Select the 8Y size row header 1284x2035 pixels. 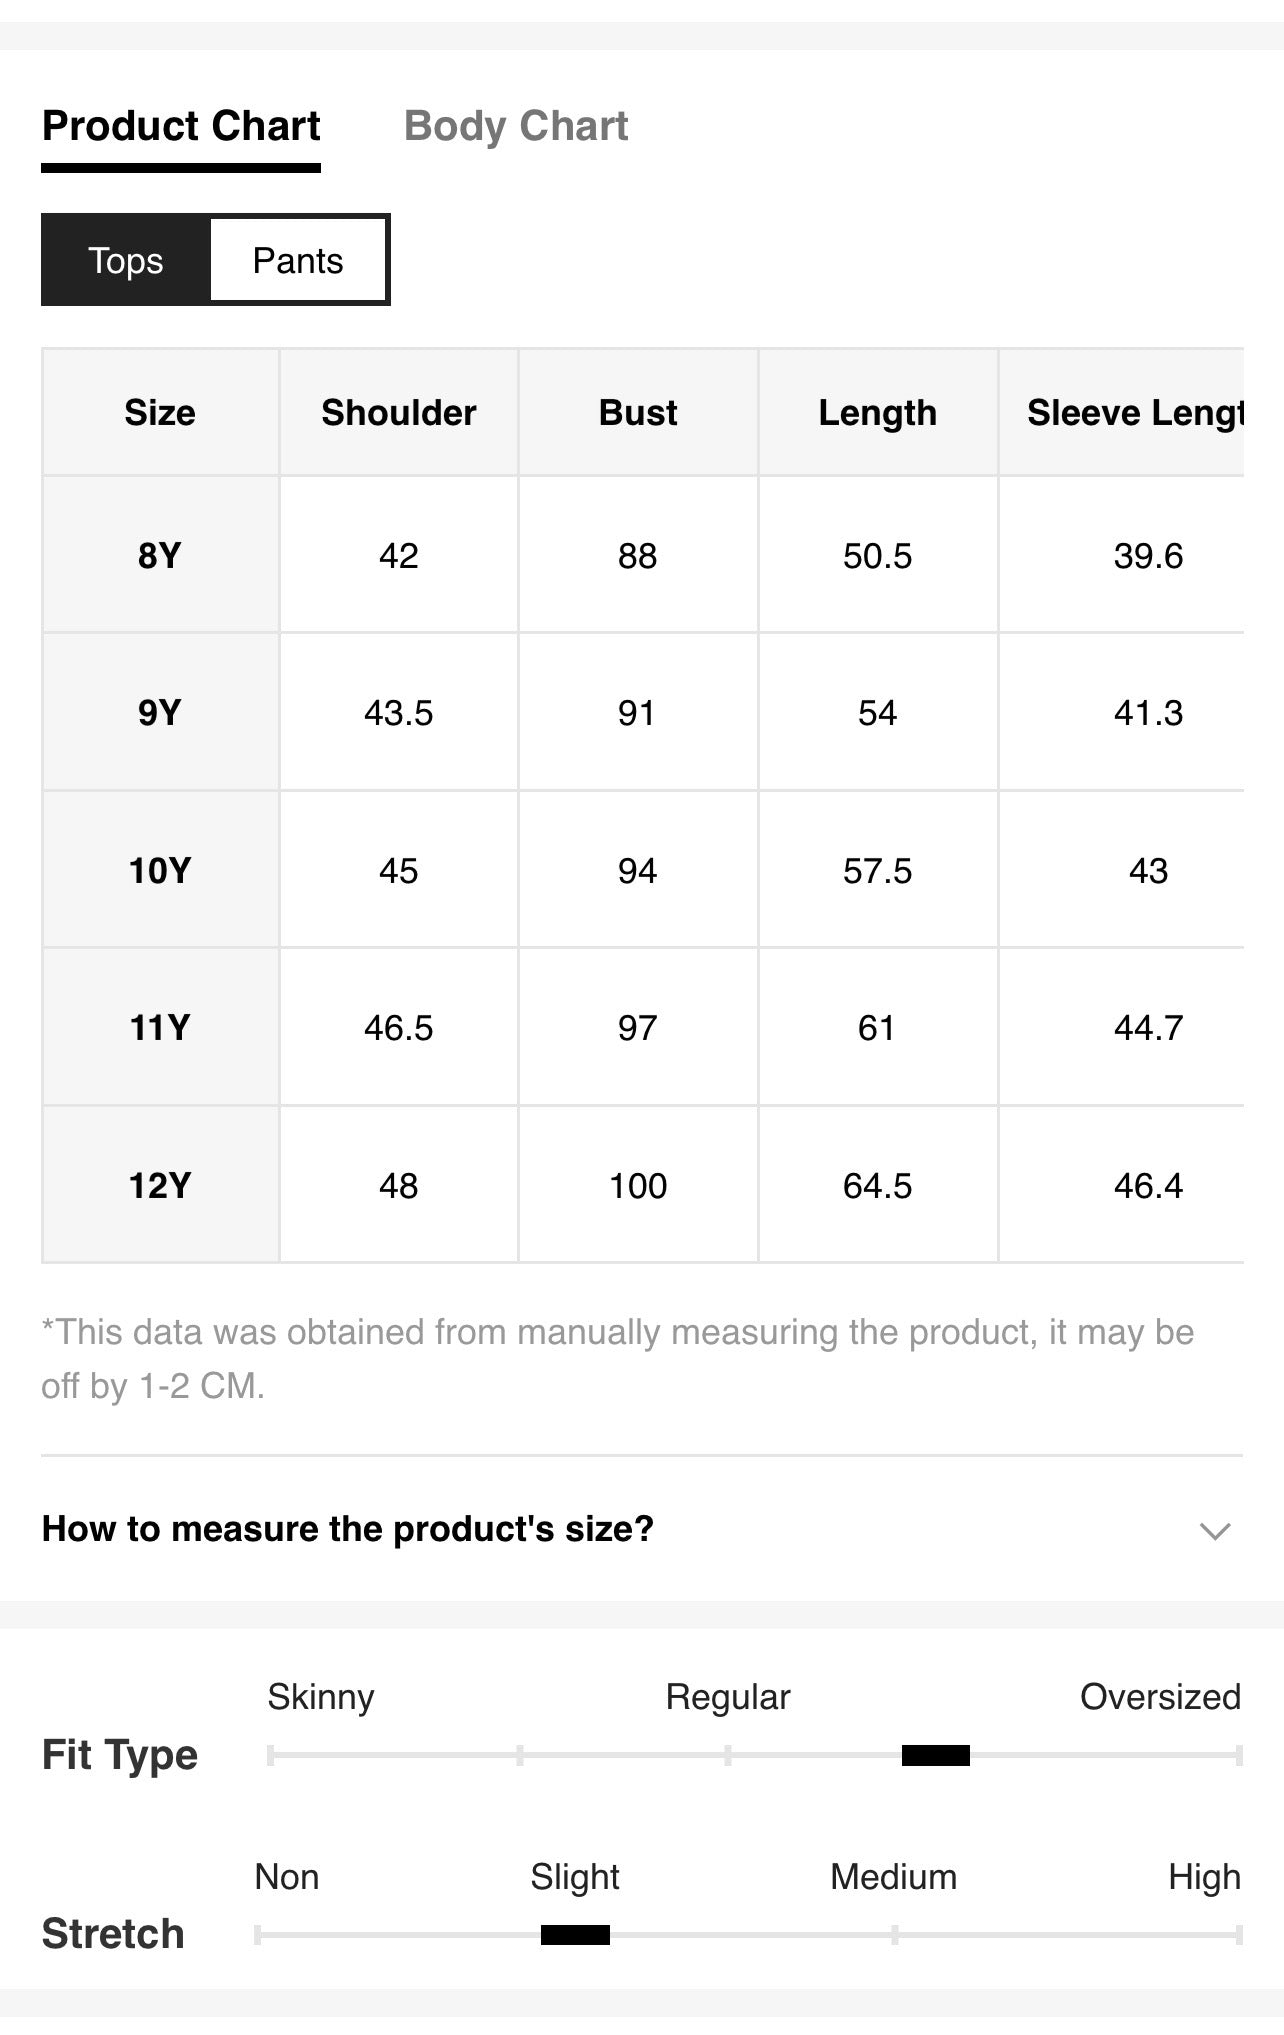pos(160,555)
